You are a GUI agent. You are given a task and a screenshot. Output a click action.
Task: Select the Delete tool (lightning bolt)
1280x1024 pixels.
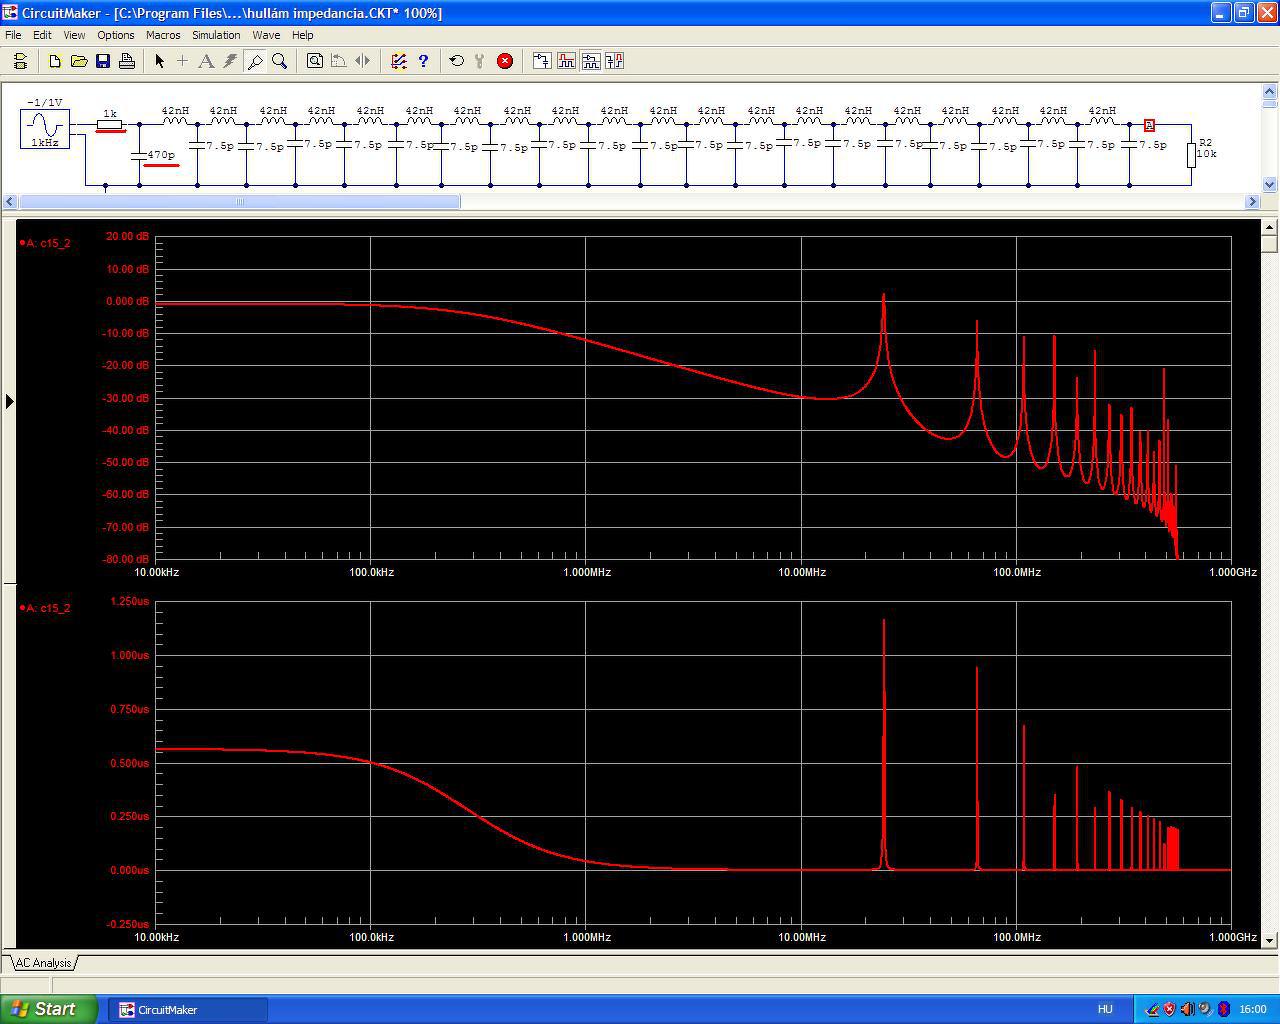tap(231, 61)
